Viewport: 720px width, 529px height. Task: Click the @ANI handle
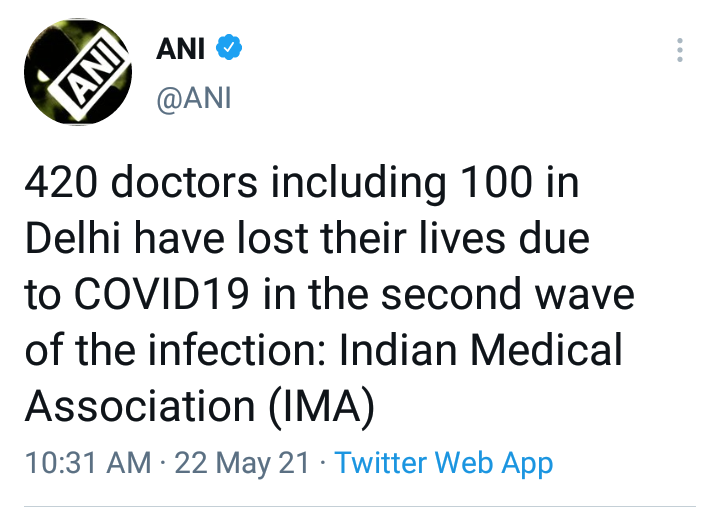click(193, 99)
